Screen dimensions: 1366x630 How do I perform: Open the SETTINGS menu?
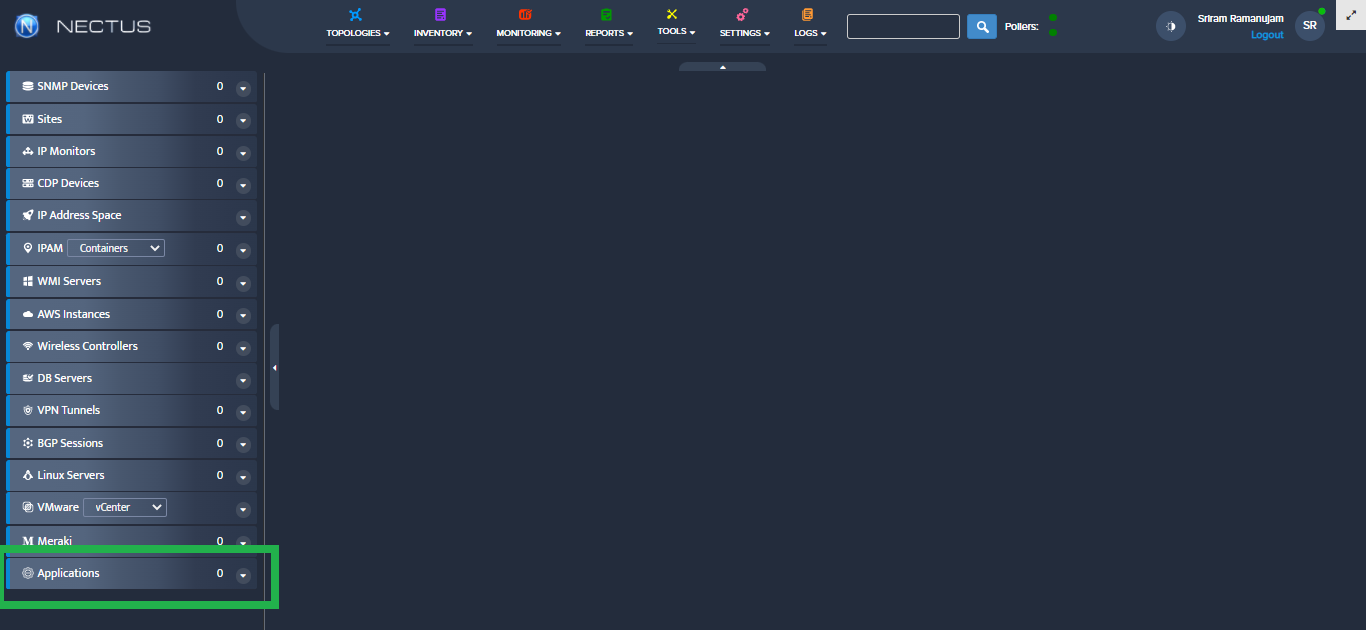(745, 33)
